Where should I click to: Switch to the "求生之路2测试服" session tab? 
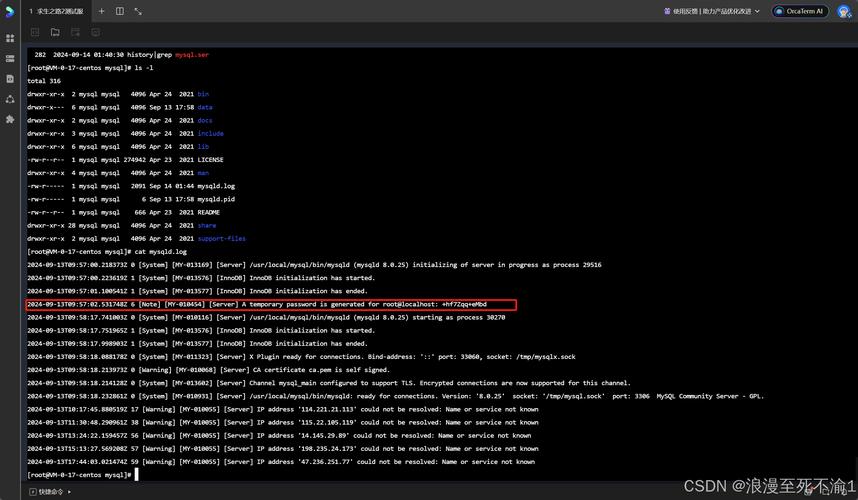pos(57,11)
